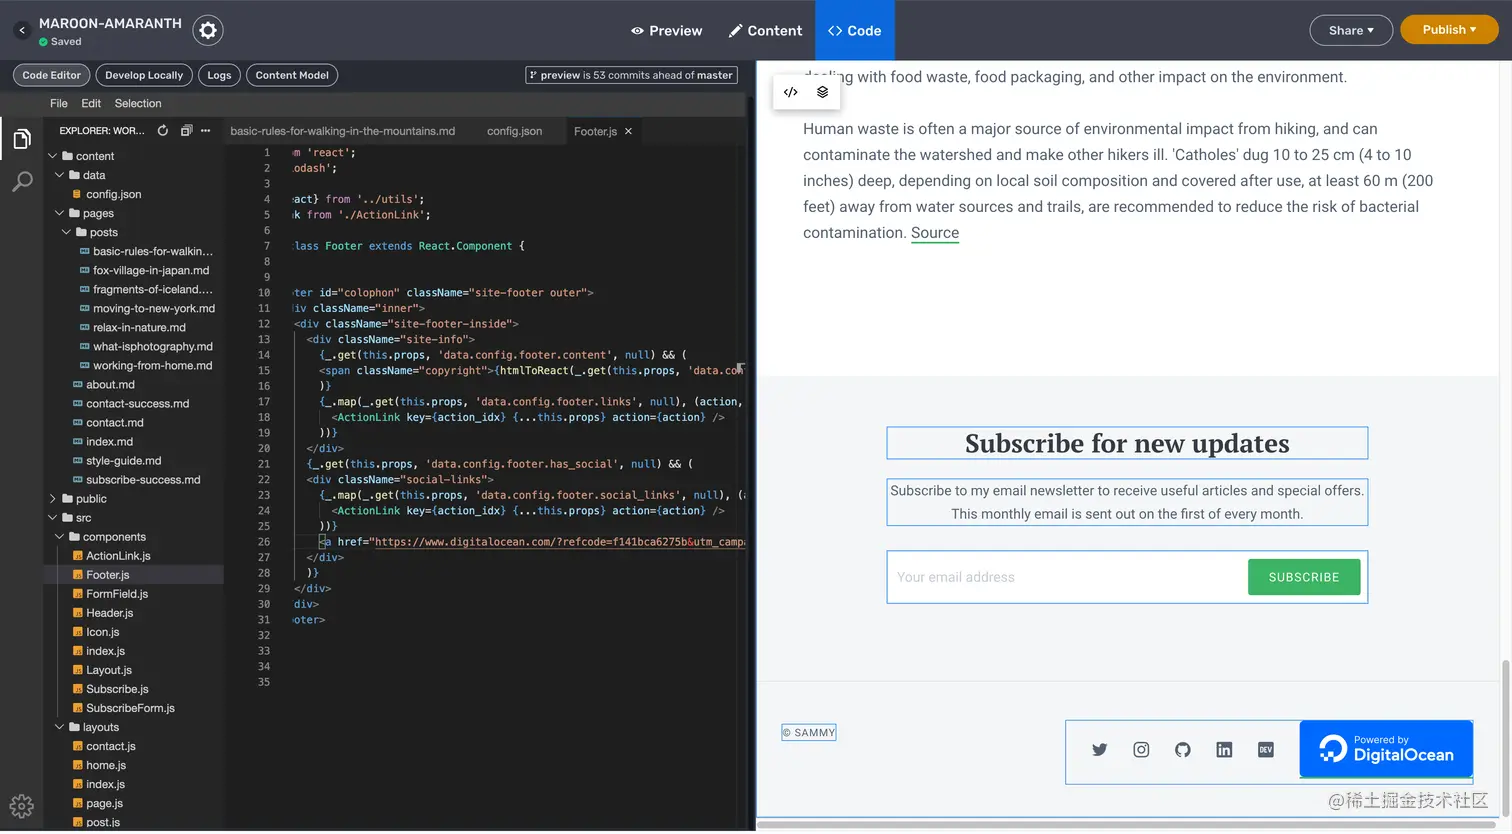Screen dimensions: 1512x834
Task: Open the settings gear at bottom of sidebar
Action: (22, 806)
